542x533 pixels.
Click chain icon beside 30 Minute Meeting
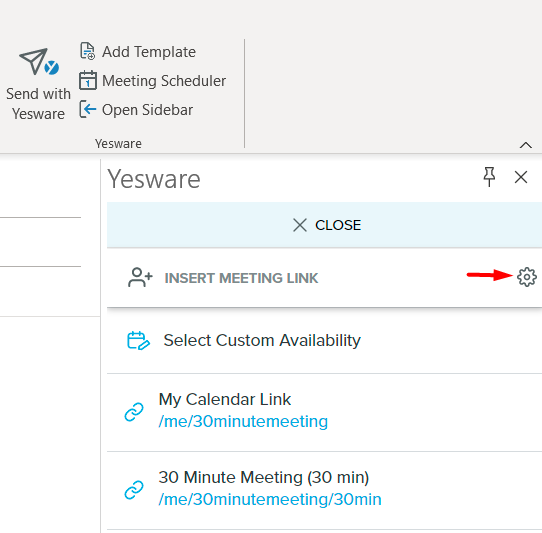(x=134, y=490)
